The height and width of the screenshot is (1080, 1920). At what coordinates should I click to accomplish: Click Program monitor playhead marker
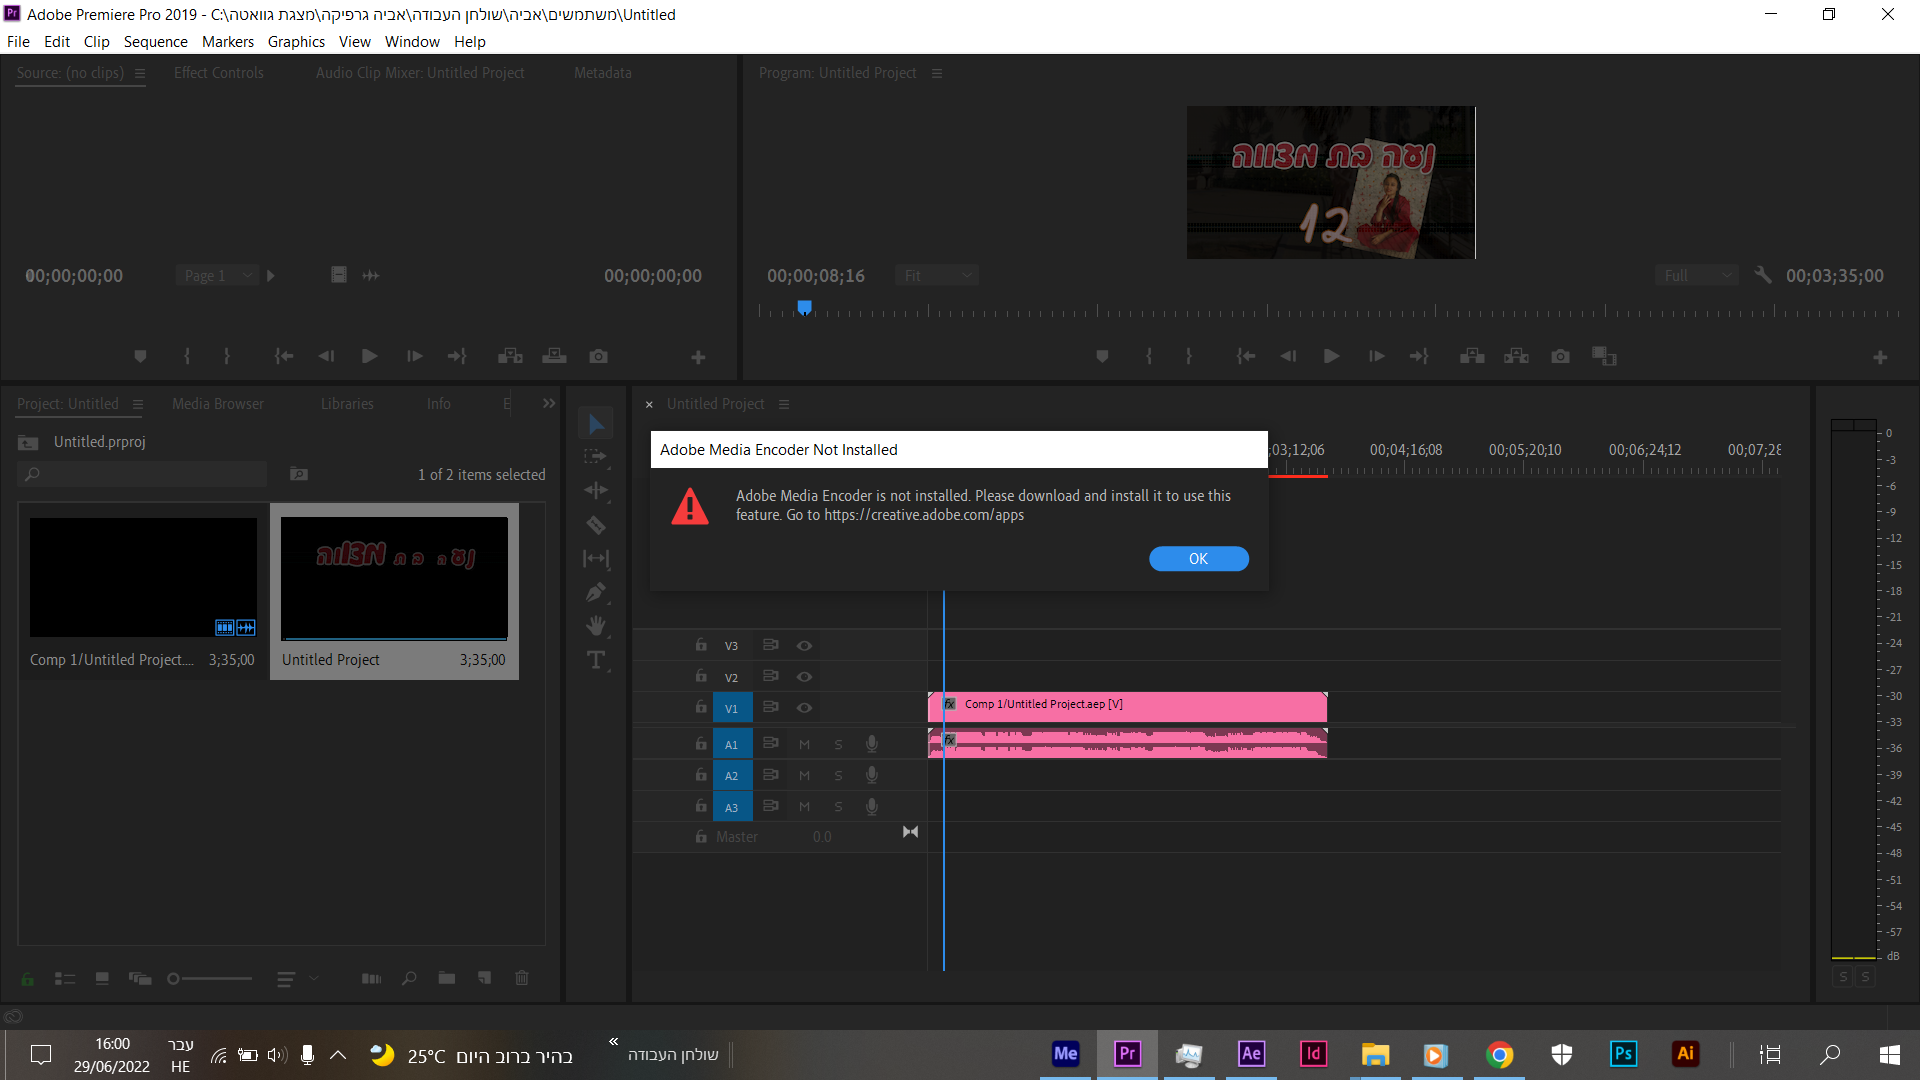click(x=804, y=307)
